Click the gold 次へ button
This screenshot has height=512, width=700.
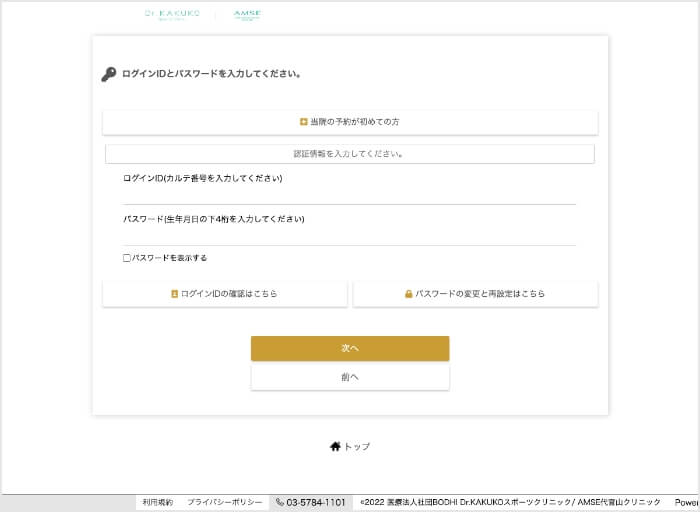(x=350, y=348)
